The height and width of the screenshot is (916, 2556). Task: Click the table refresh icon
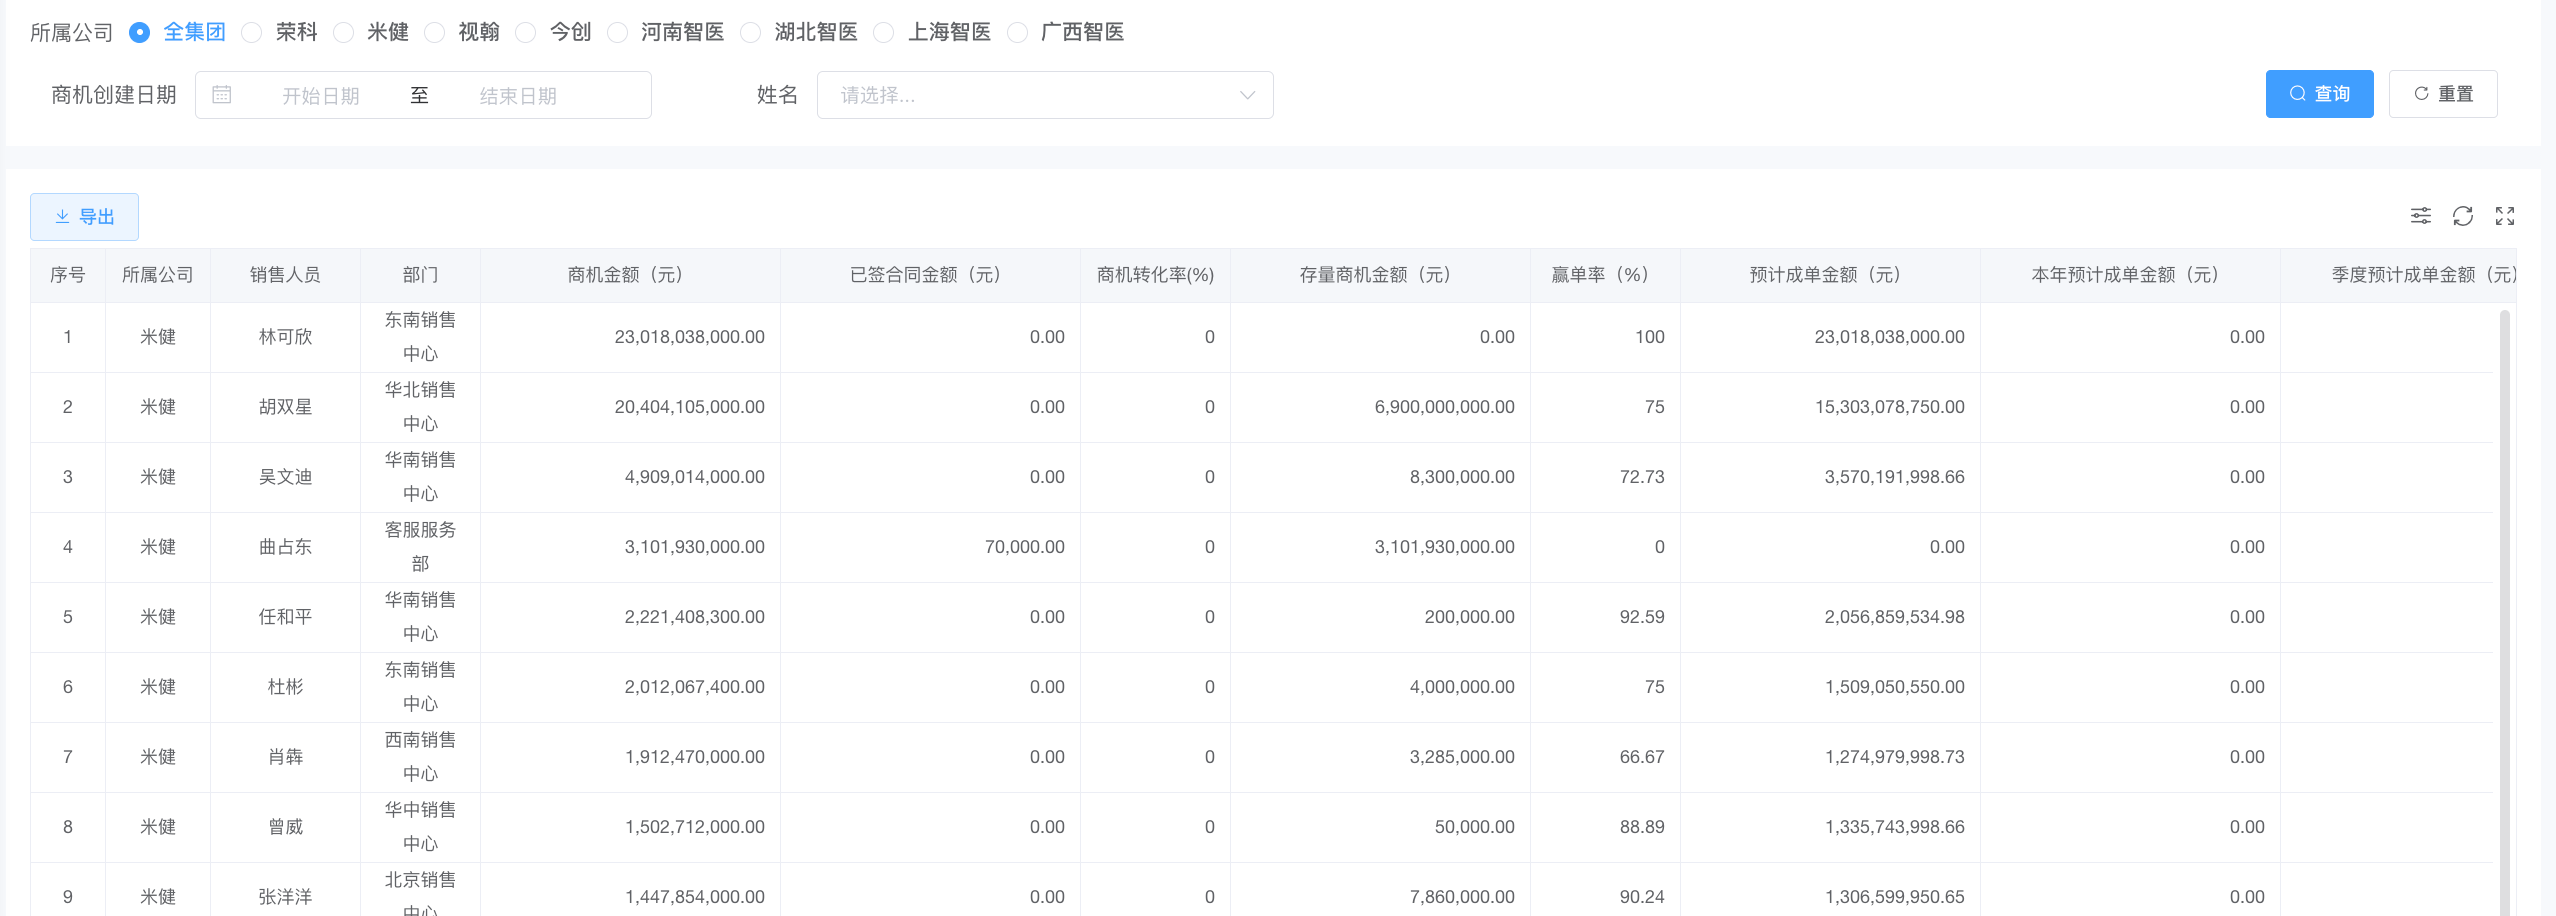2462,216
